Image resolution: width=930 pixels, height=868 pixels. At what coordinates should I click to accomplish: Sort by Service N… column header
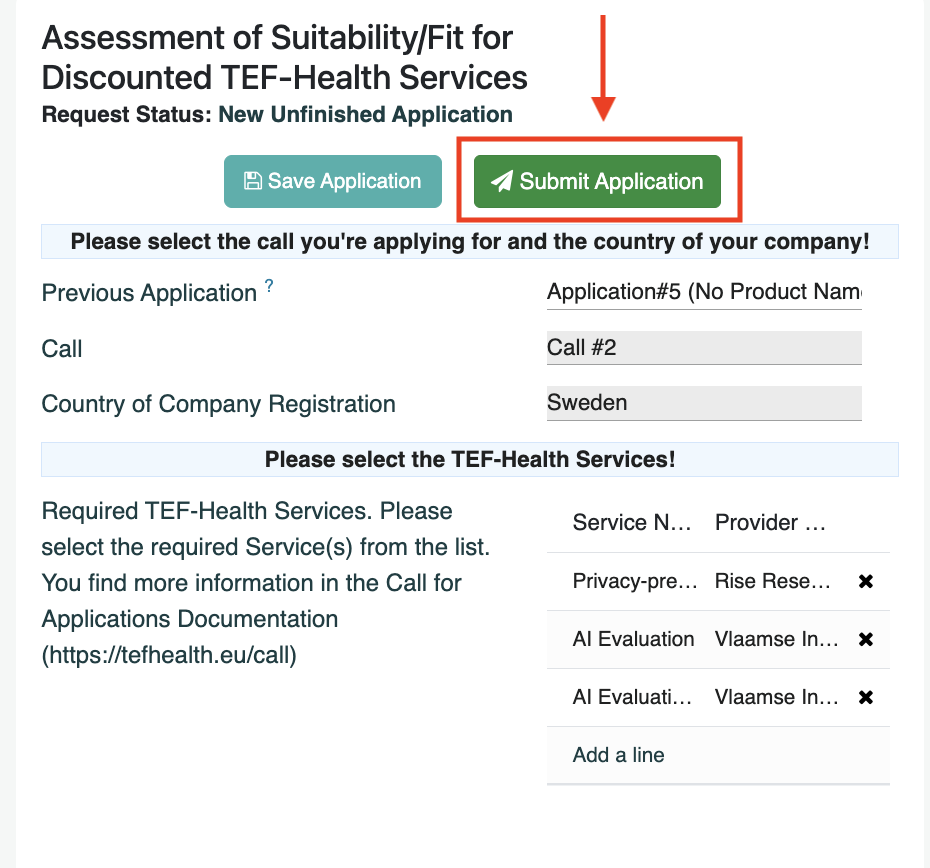click(x=632, y=523)
